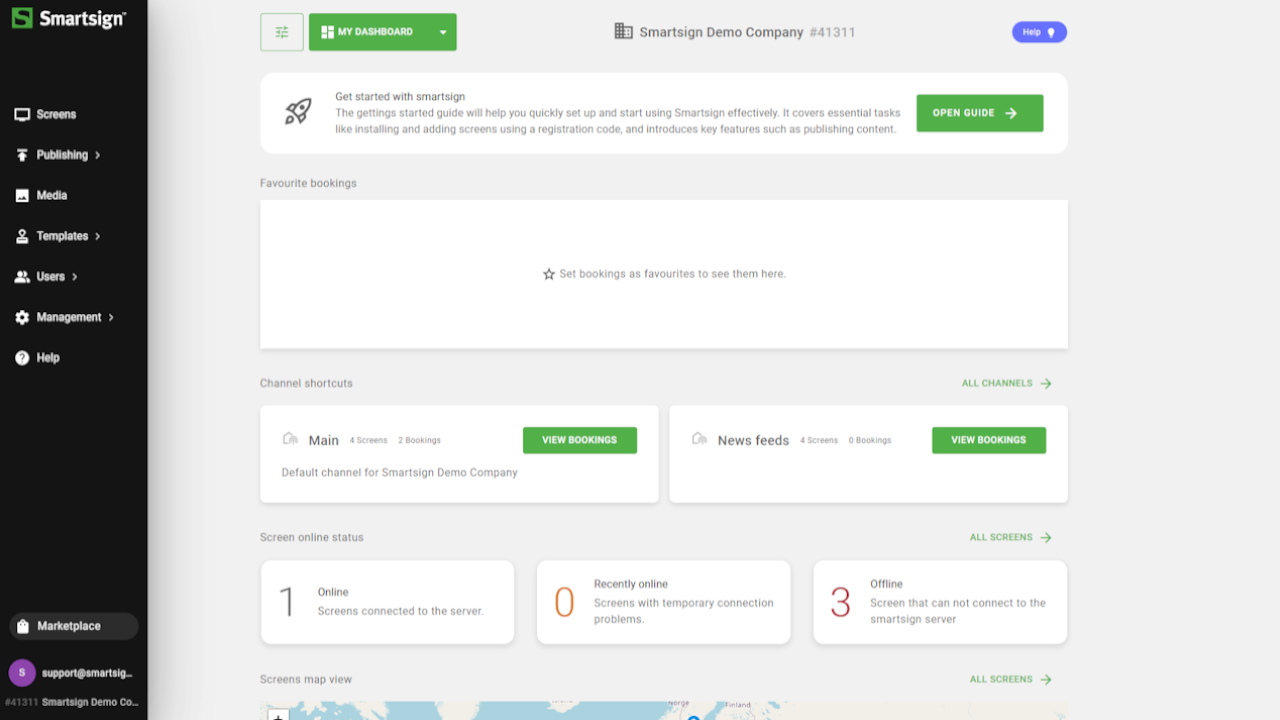
Task: Go to Media in the sidebar
Action: [x=52, y=196]
